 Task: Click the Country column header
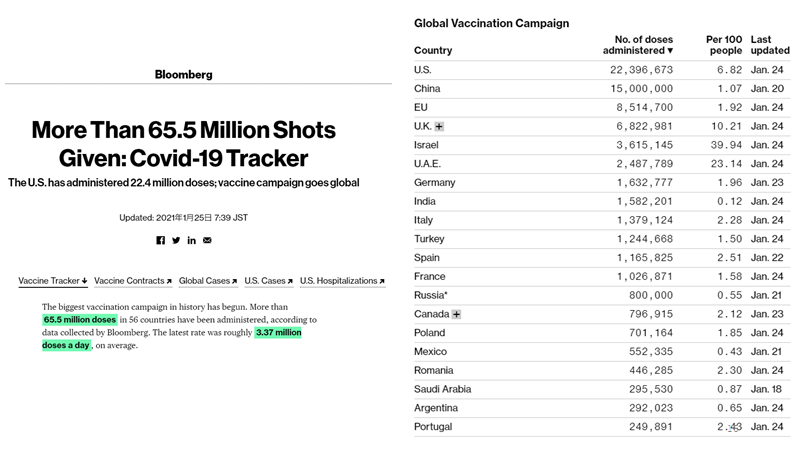pos(433,51)
